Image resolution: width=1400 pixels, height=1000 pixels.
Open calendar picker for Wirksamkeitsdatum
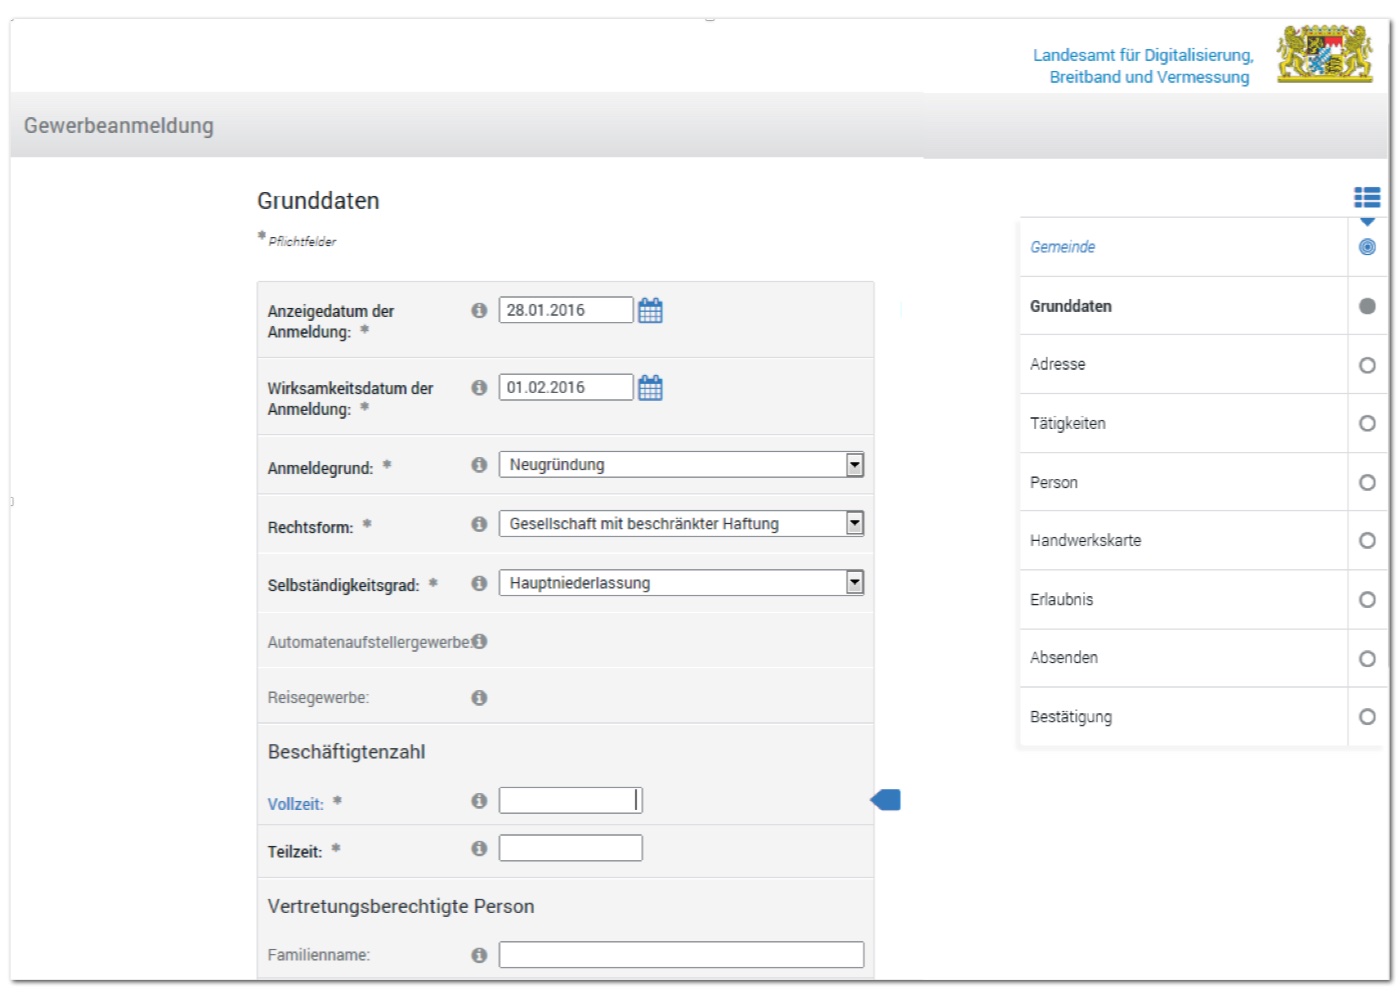(x=650, y=388)
